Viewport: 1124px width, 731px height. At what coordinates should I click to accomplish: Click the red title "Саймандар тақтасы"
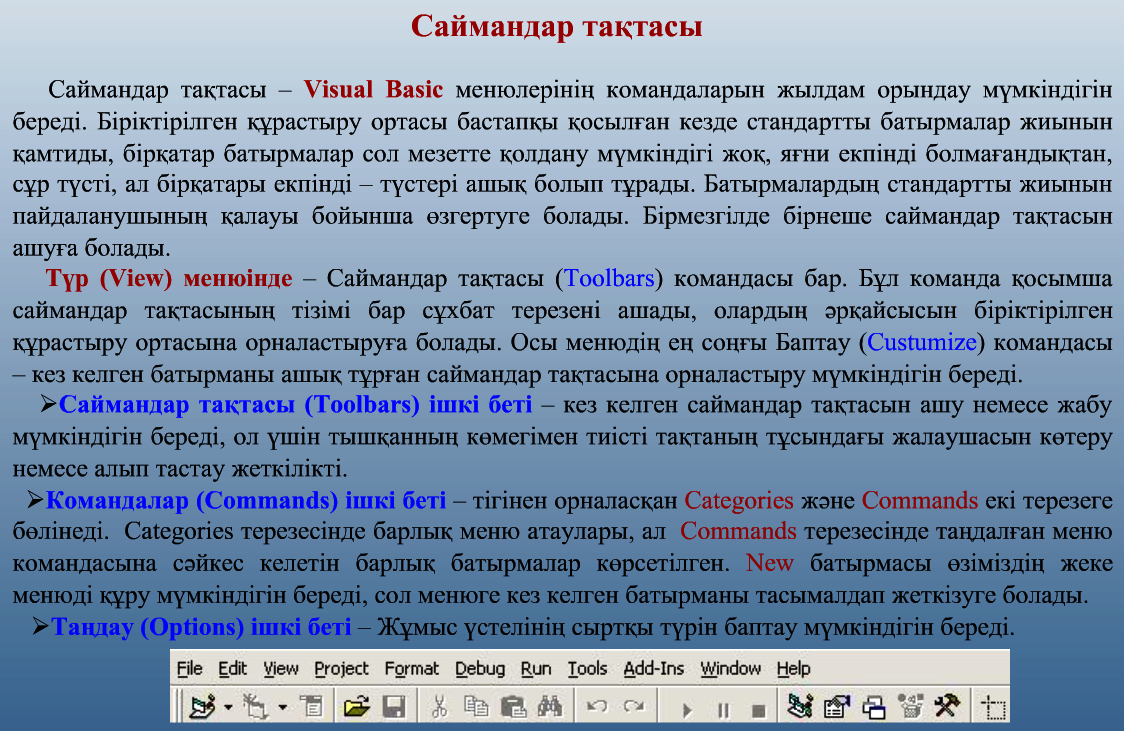pyautogui.click(x=556, y=27)
